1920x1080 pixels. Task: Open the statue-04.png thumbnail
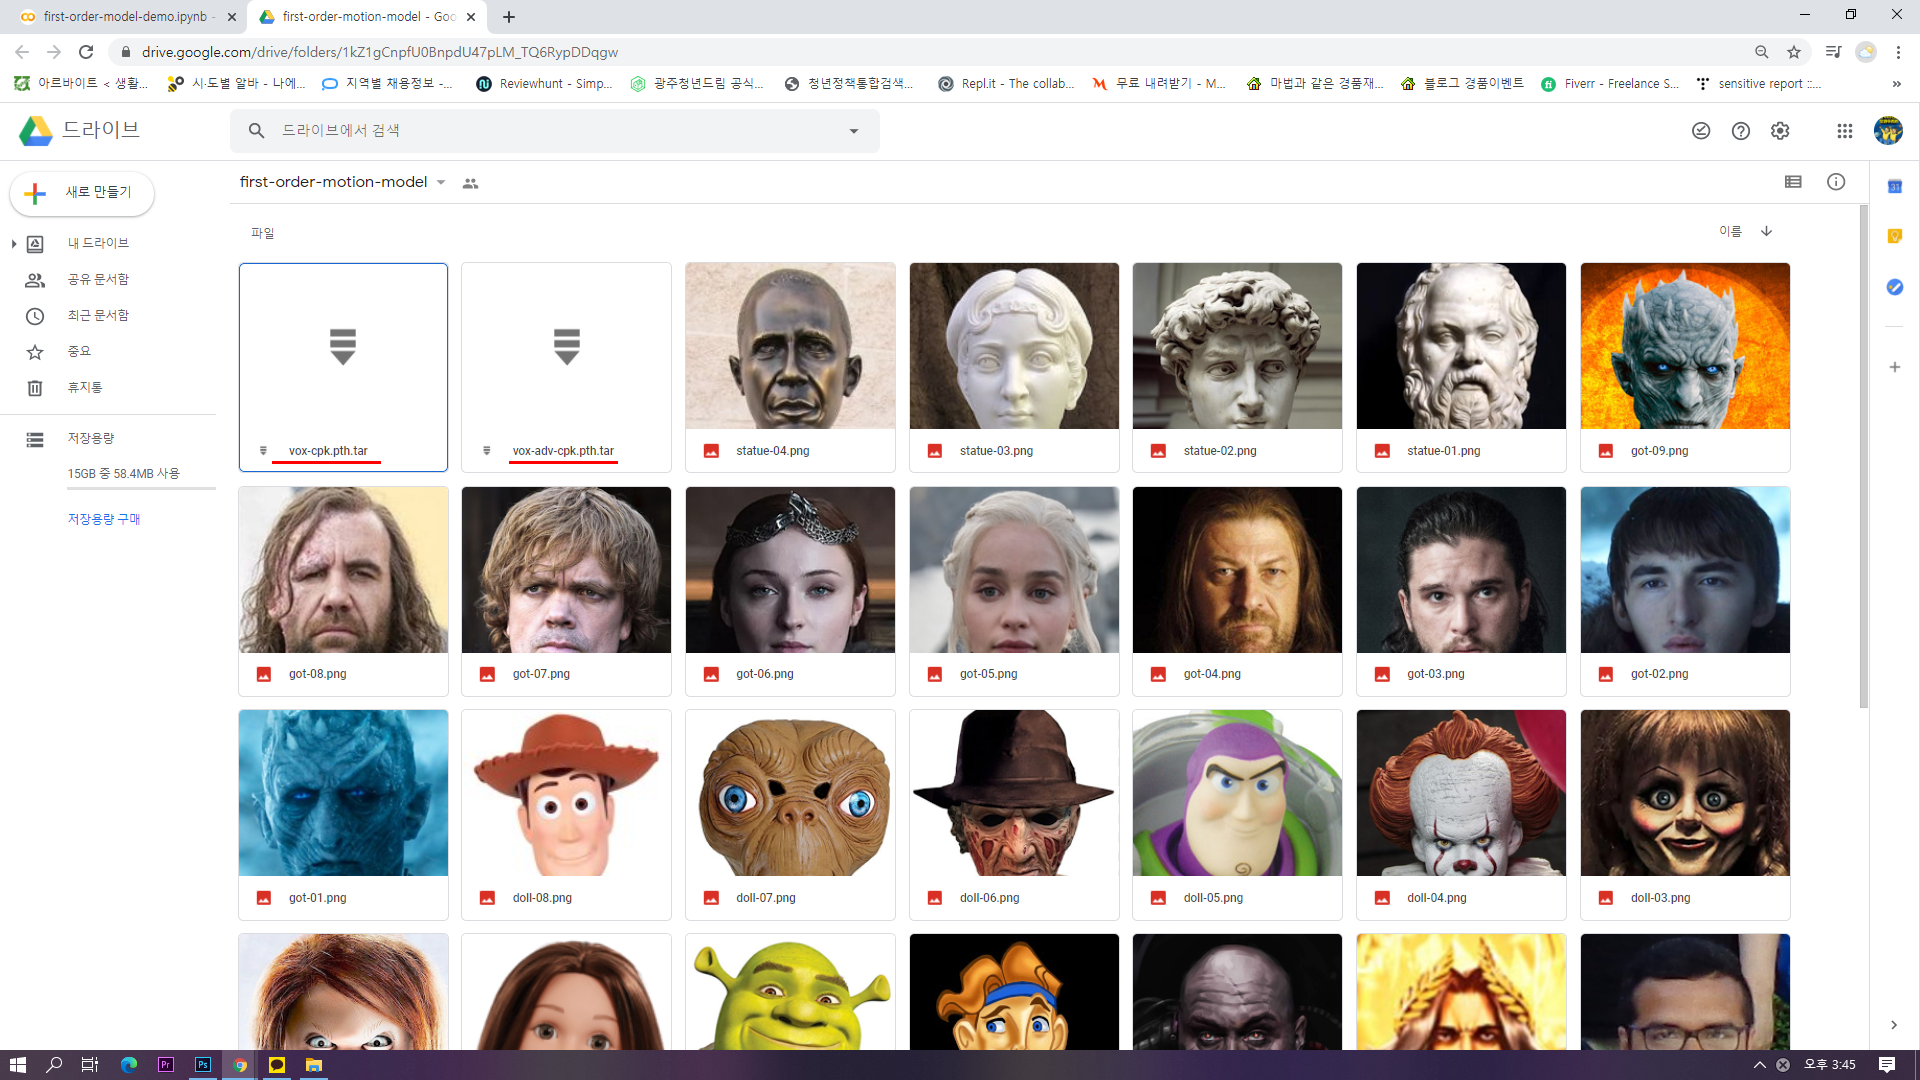point(790,346)
